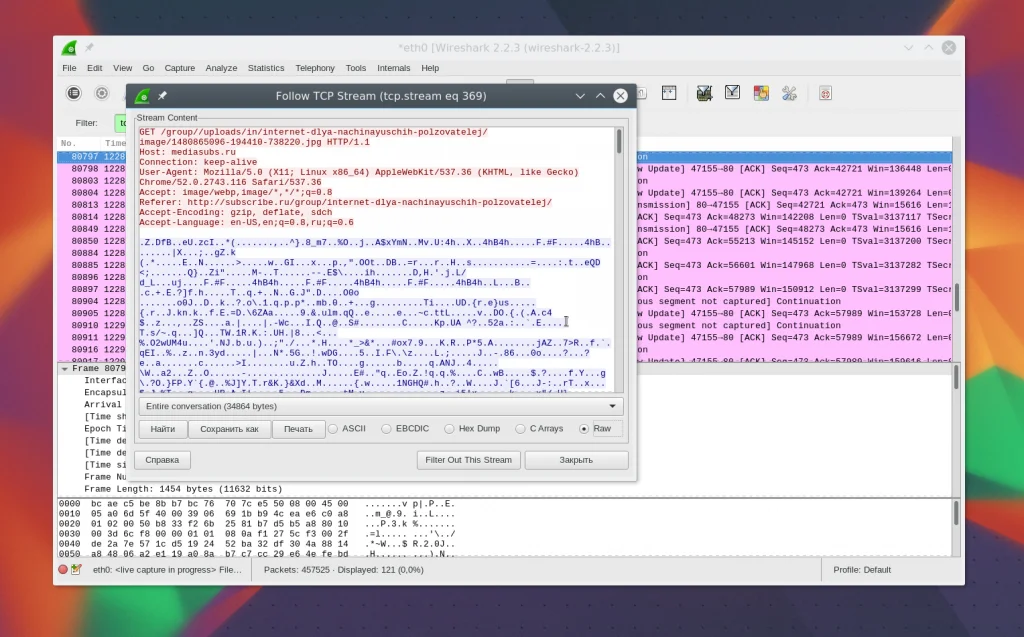Click the pin icon in Follow TCP Stream title
1024x637 pixels.
(x=162, y=95)
